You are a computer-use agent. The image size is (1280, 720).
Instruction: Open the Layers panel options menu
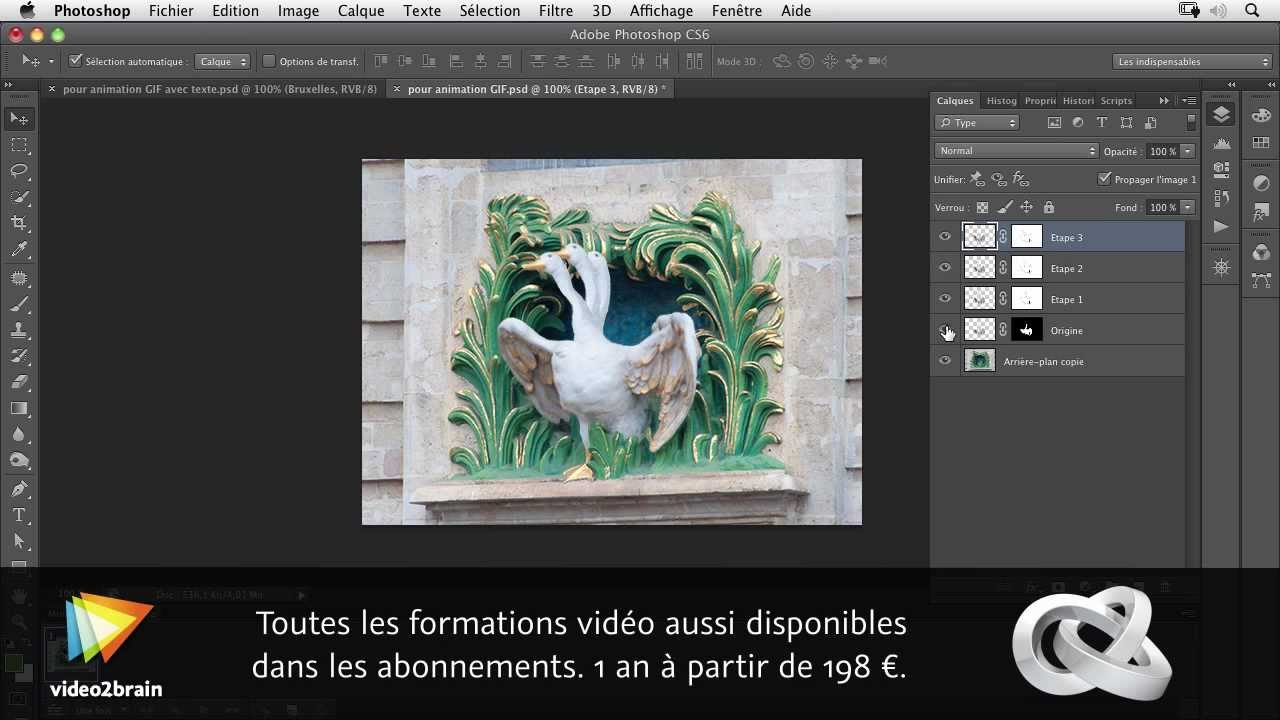(x=1189, y=100)
